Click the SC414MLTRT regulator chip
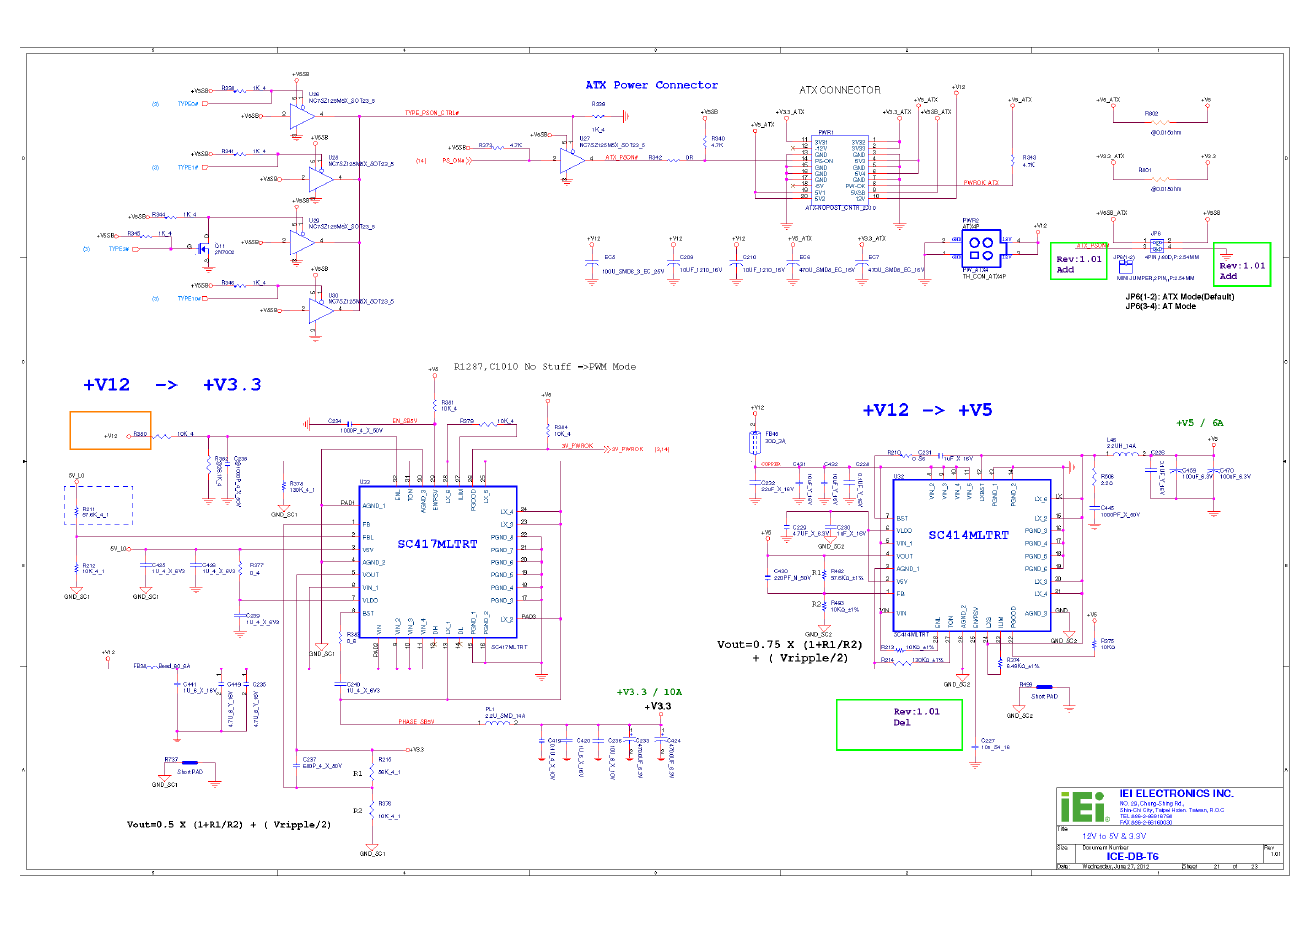Screen dimensions: 1313x928 972,555
